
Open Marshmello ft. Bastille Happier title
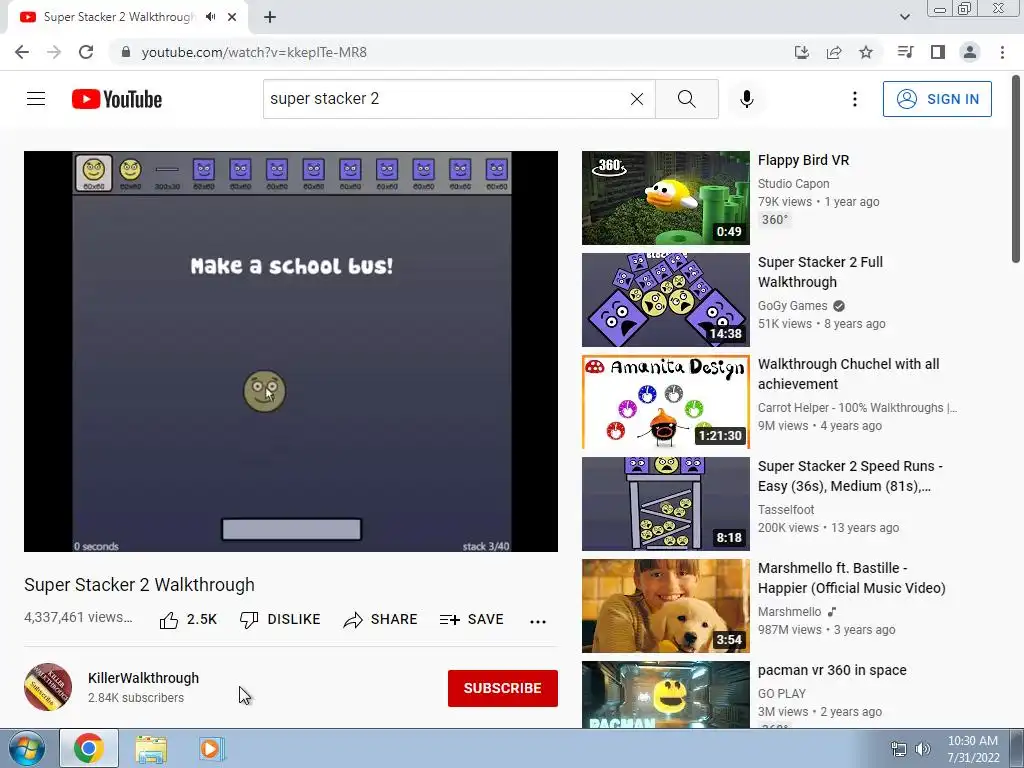click(852, 577)
